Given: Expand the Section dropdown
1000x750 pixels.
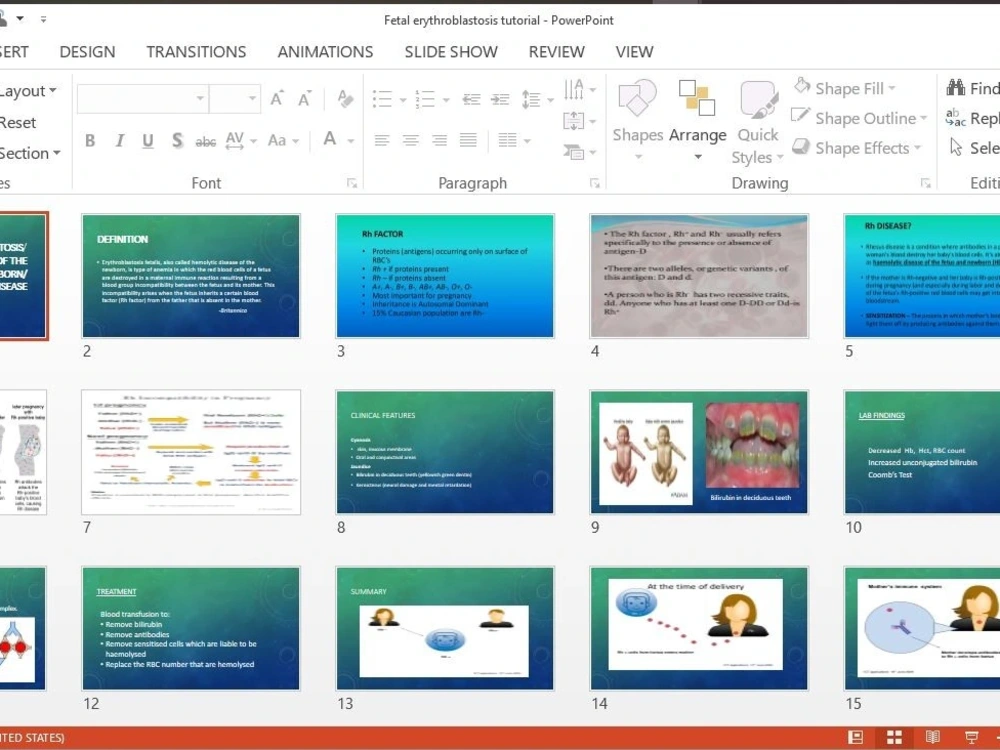Looking at the screenshot, I should (28, 153).
